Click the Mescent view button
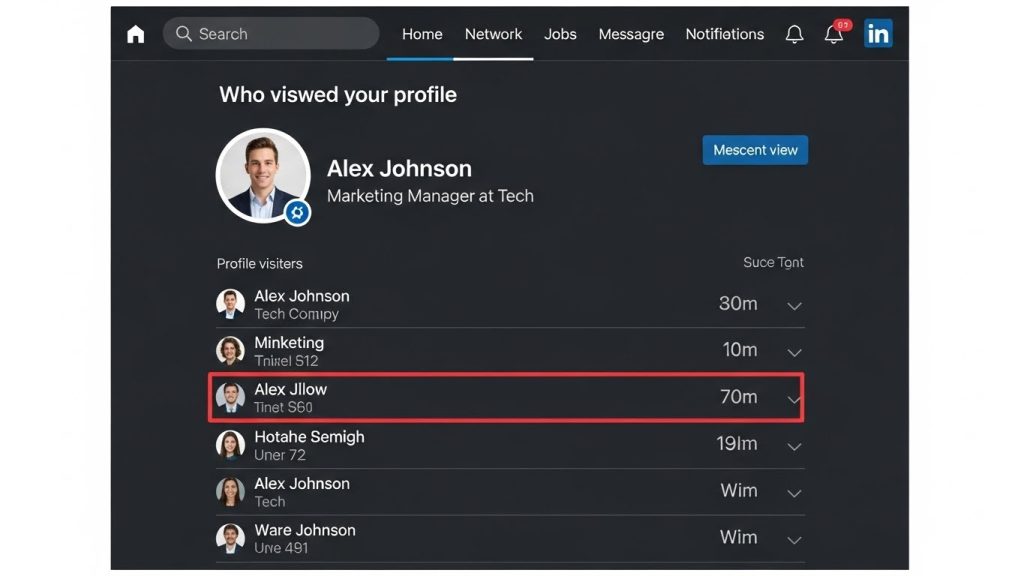This screenshot has height=576, width=1024. (755, 150)
